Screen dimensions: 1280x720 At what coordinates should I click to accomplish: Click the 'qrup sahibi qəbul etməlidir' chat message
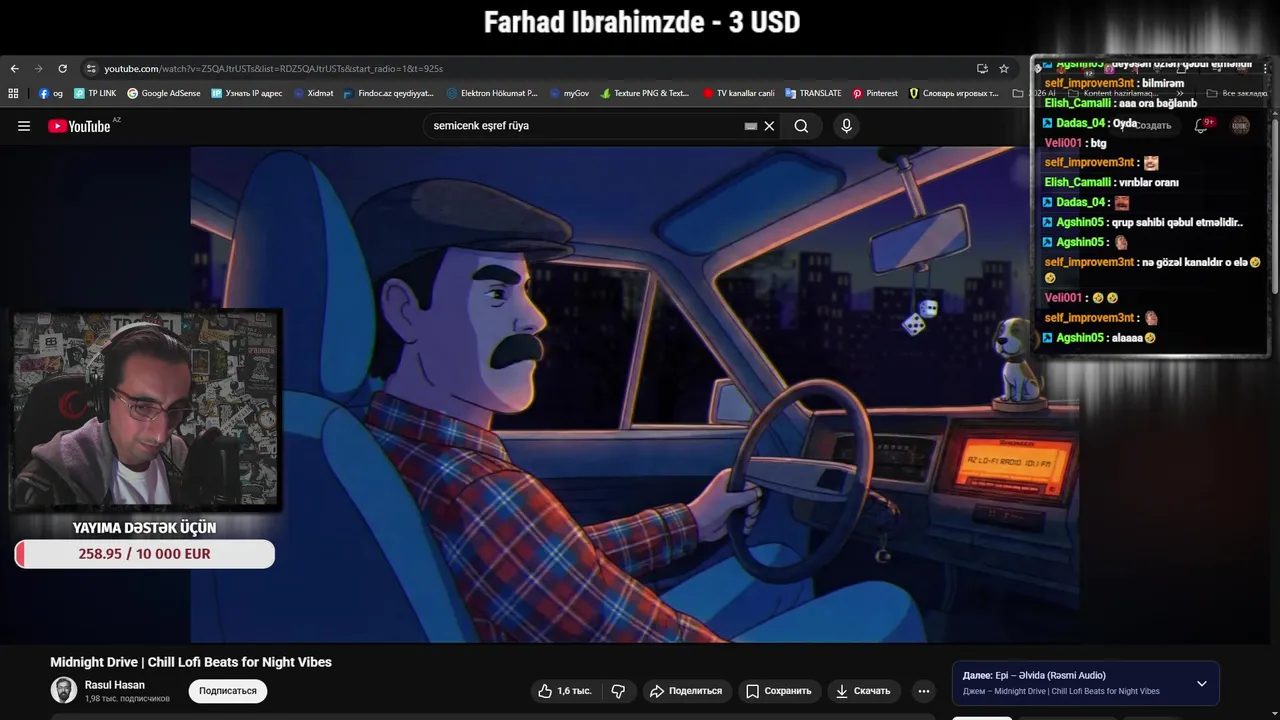(x=1143, y=223)
